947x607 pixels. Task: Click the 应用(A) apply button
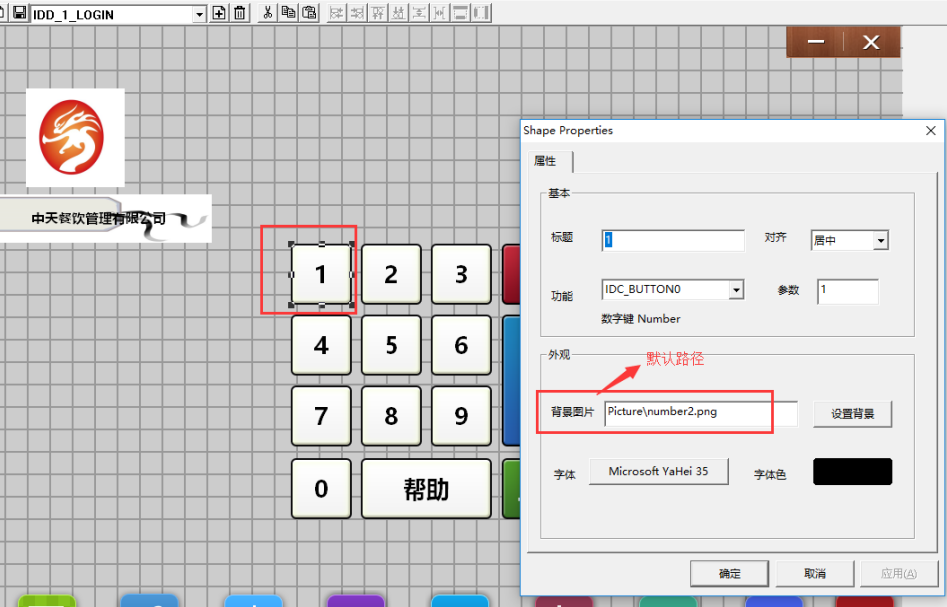[x=899, y=573]
